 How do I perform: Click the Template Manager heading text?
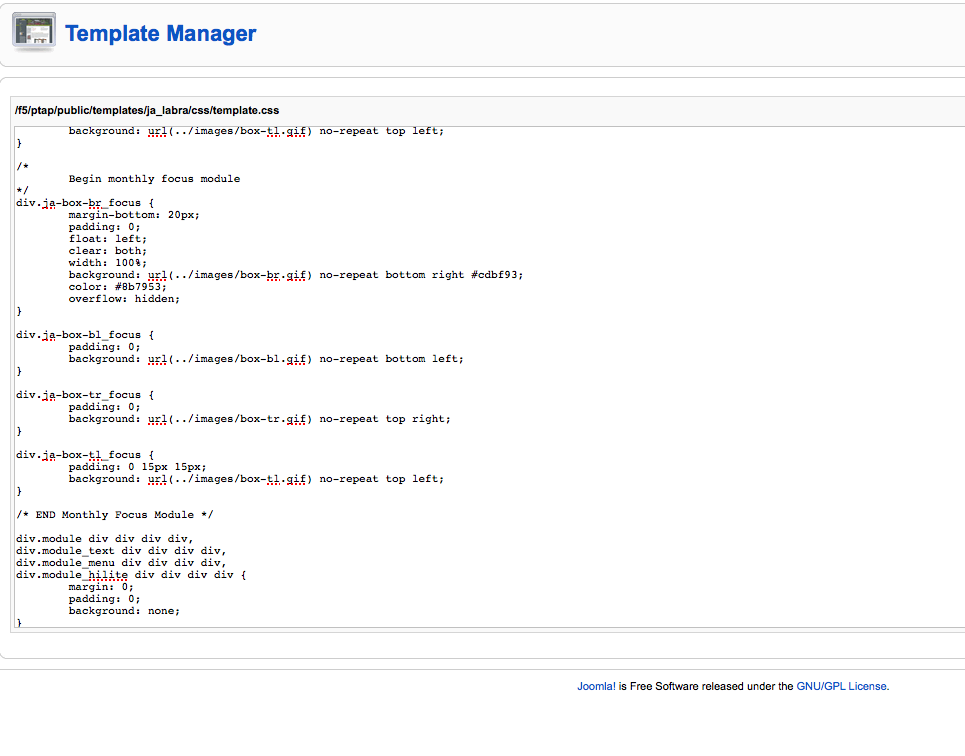160,34
